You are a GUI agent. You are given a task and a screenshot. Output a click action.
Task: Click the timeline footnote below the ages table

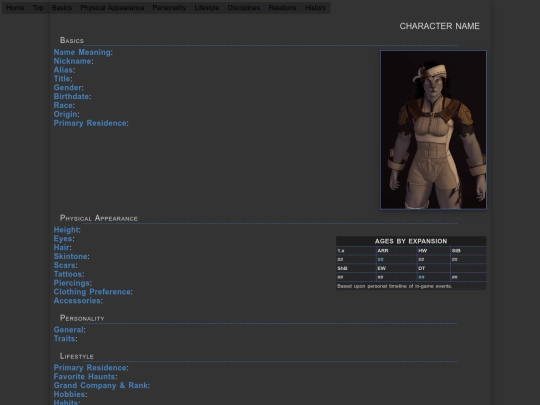[x=394, y=286]
